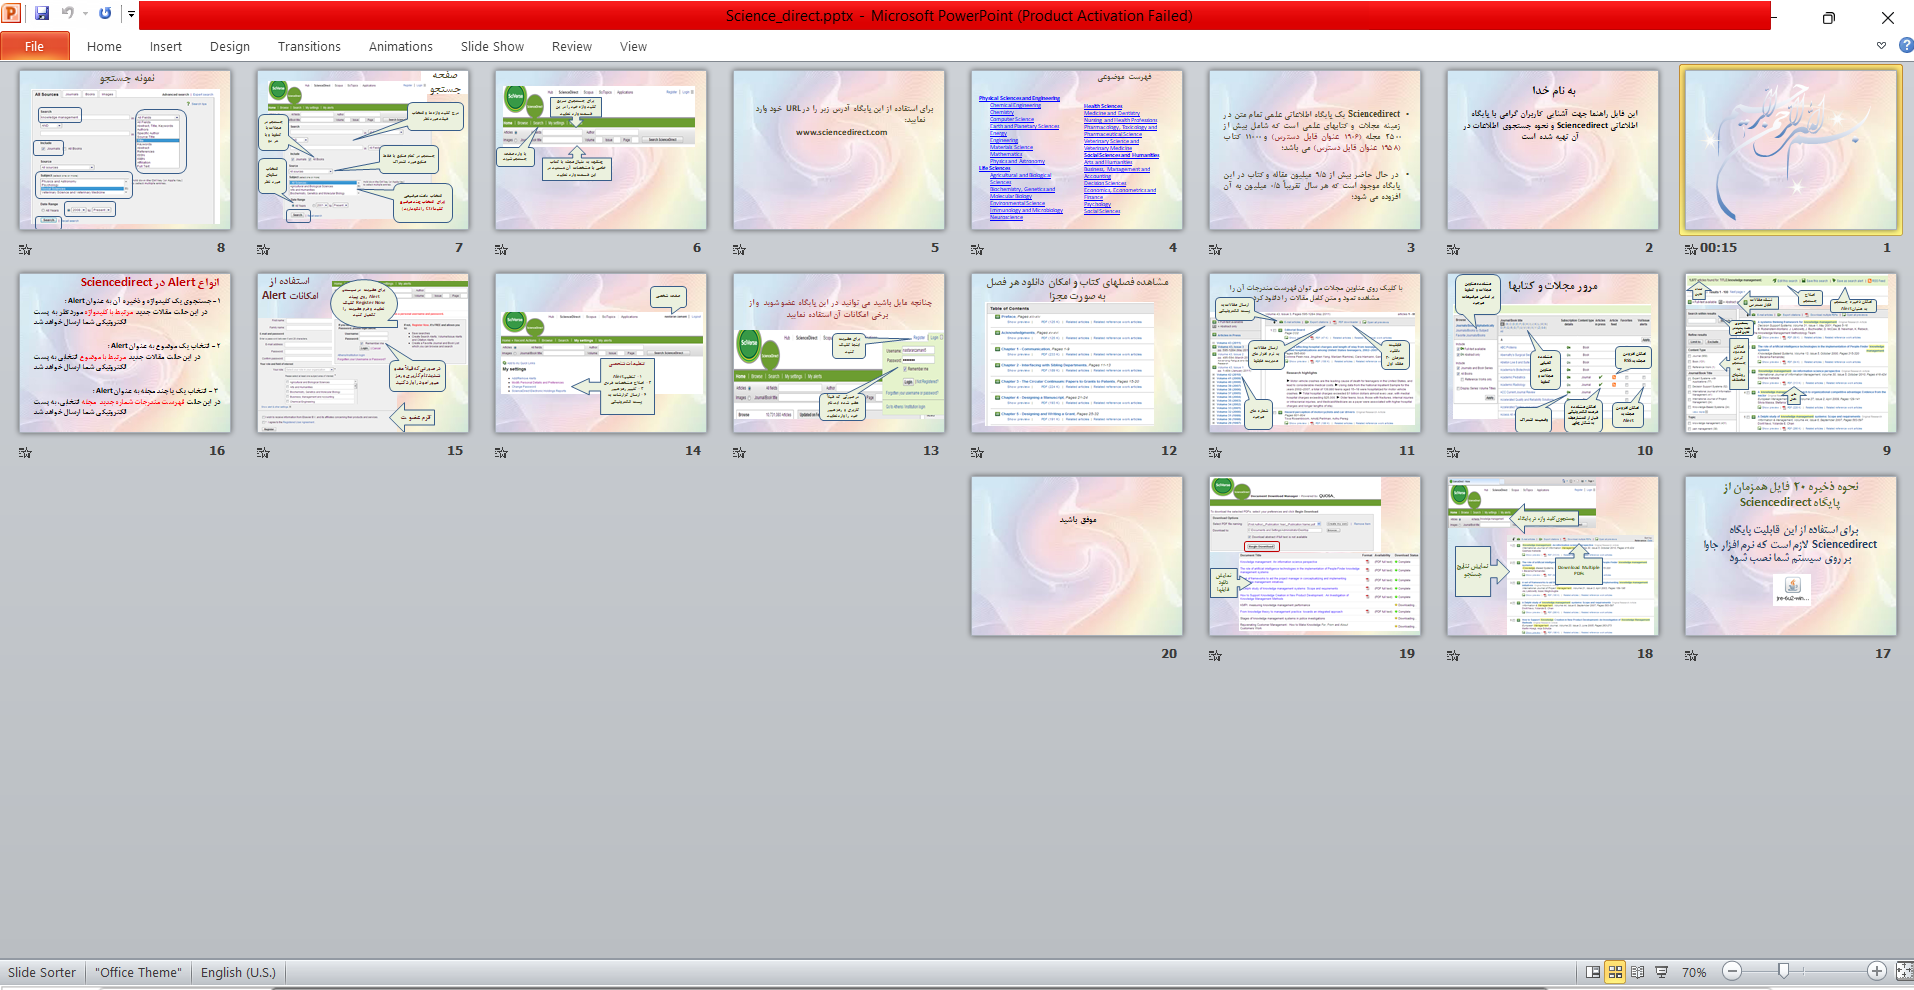Select slide 12 thumbnail with table of contents
Image resolution: width=1914 pixels, height=990 pixels.
[1076, 353]
